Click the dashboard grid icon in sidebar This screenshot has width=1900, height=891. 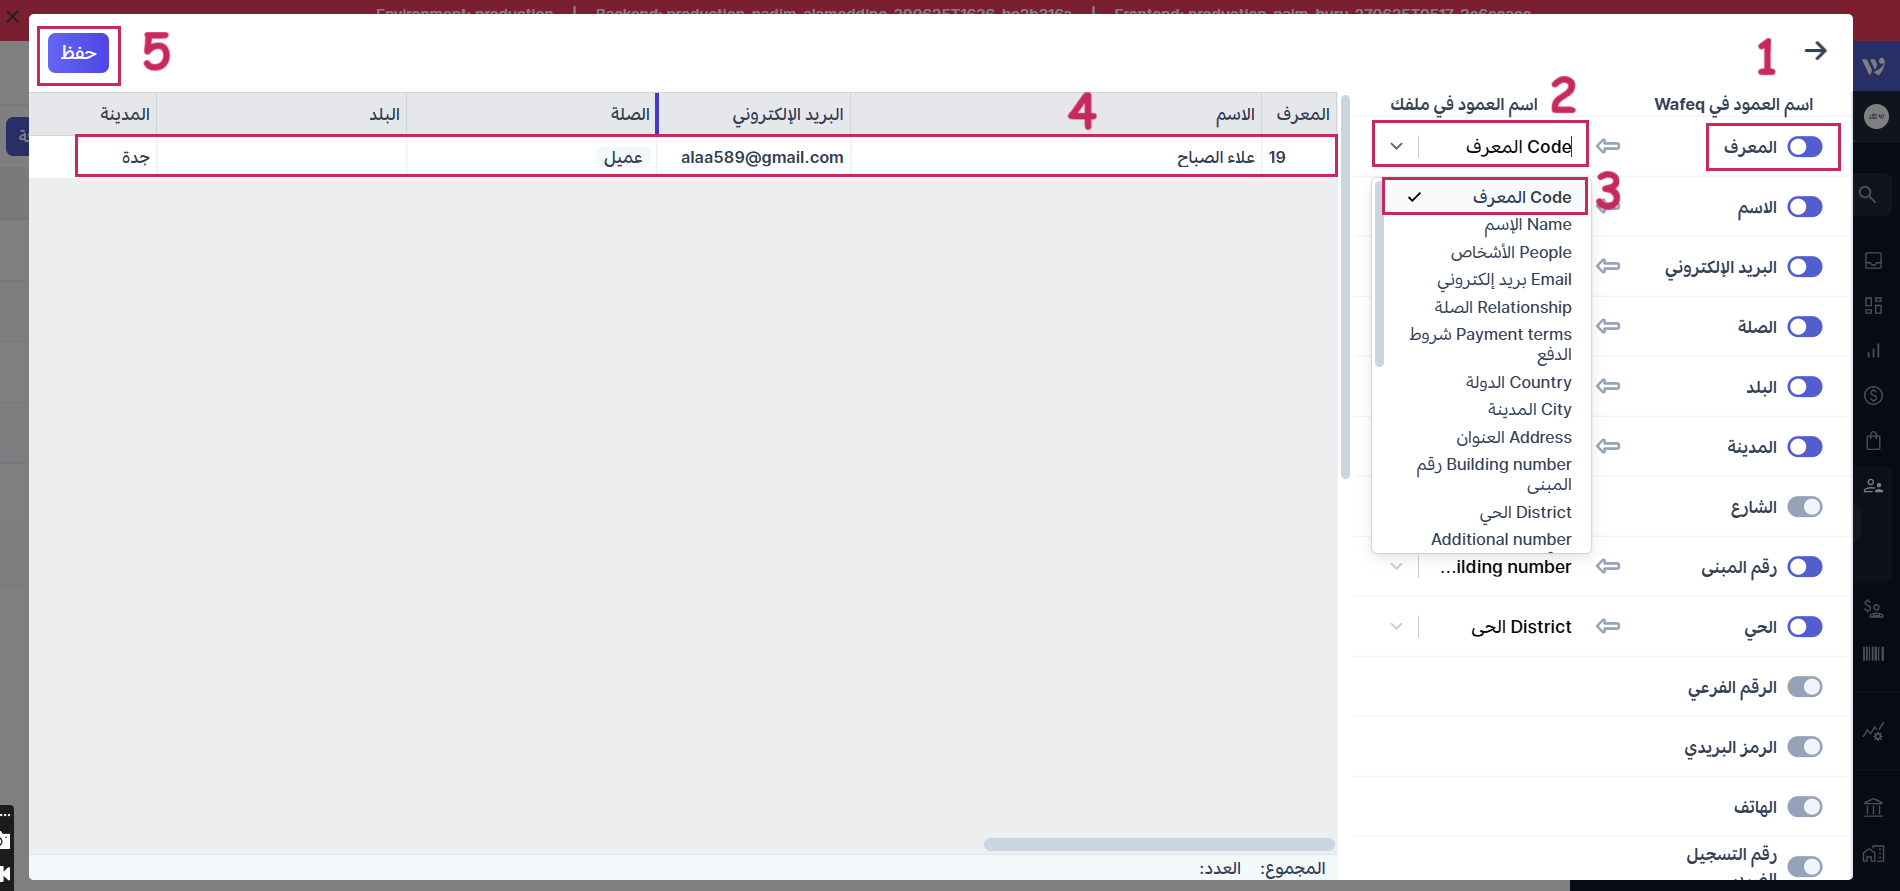(1873, 306)
